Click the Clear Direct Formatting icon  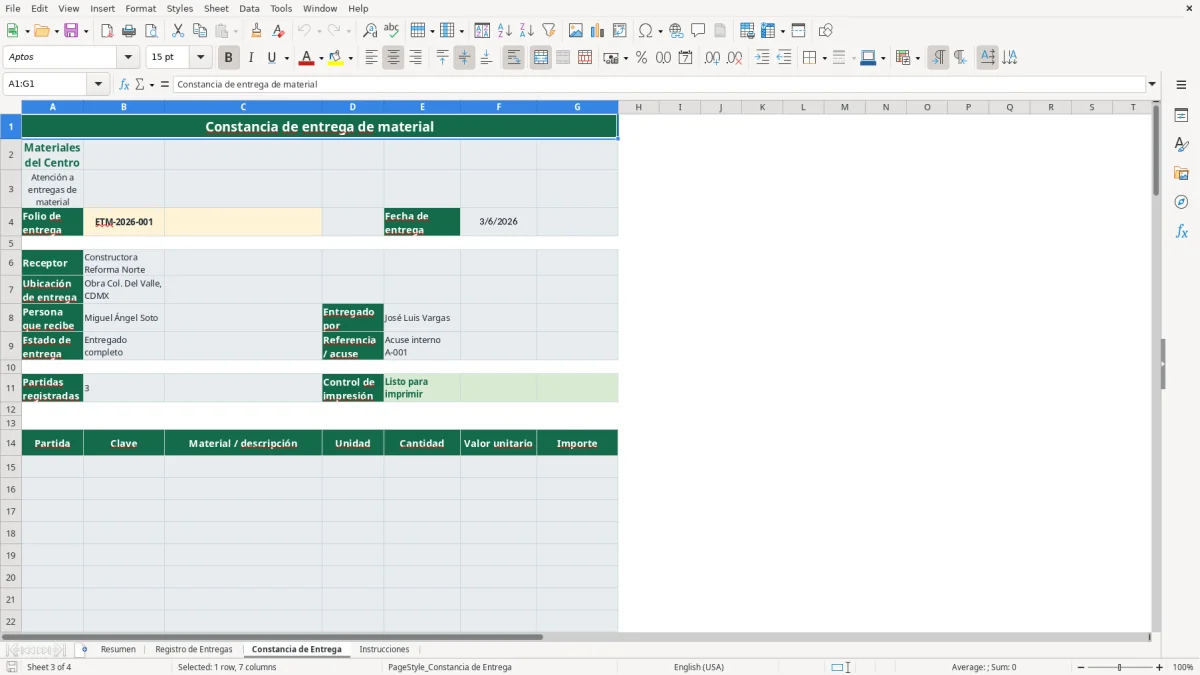click(x=278, y=31)
